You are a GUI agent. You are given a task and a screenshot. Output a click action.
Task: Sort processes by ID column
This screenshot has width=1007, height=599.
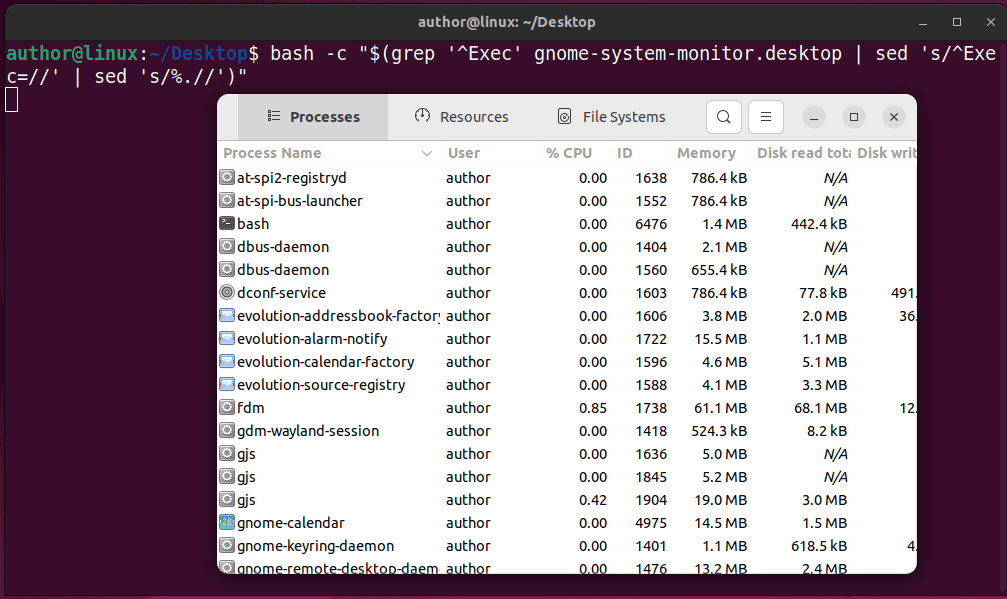point(624,153)
